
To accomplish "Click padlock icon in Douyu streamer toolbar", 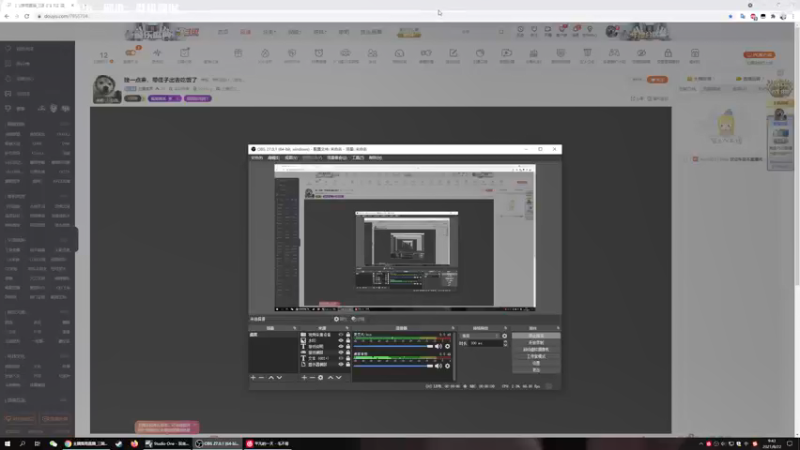I will [668, 53].
